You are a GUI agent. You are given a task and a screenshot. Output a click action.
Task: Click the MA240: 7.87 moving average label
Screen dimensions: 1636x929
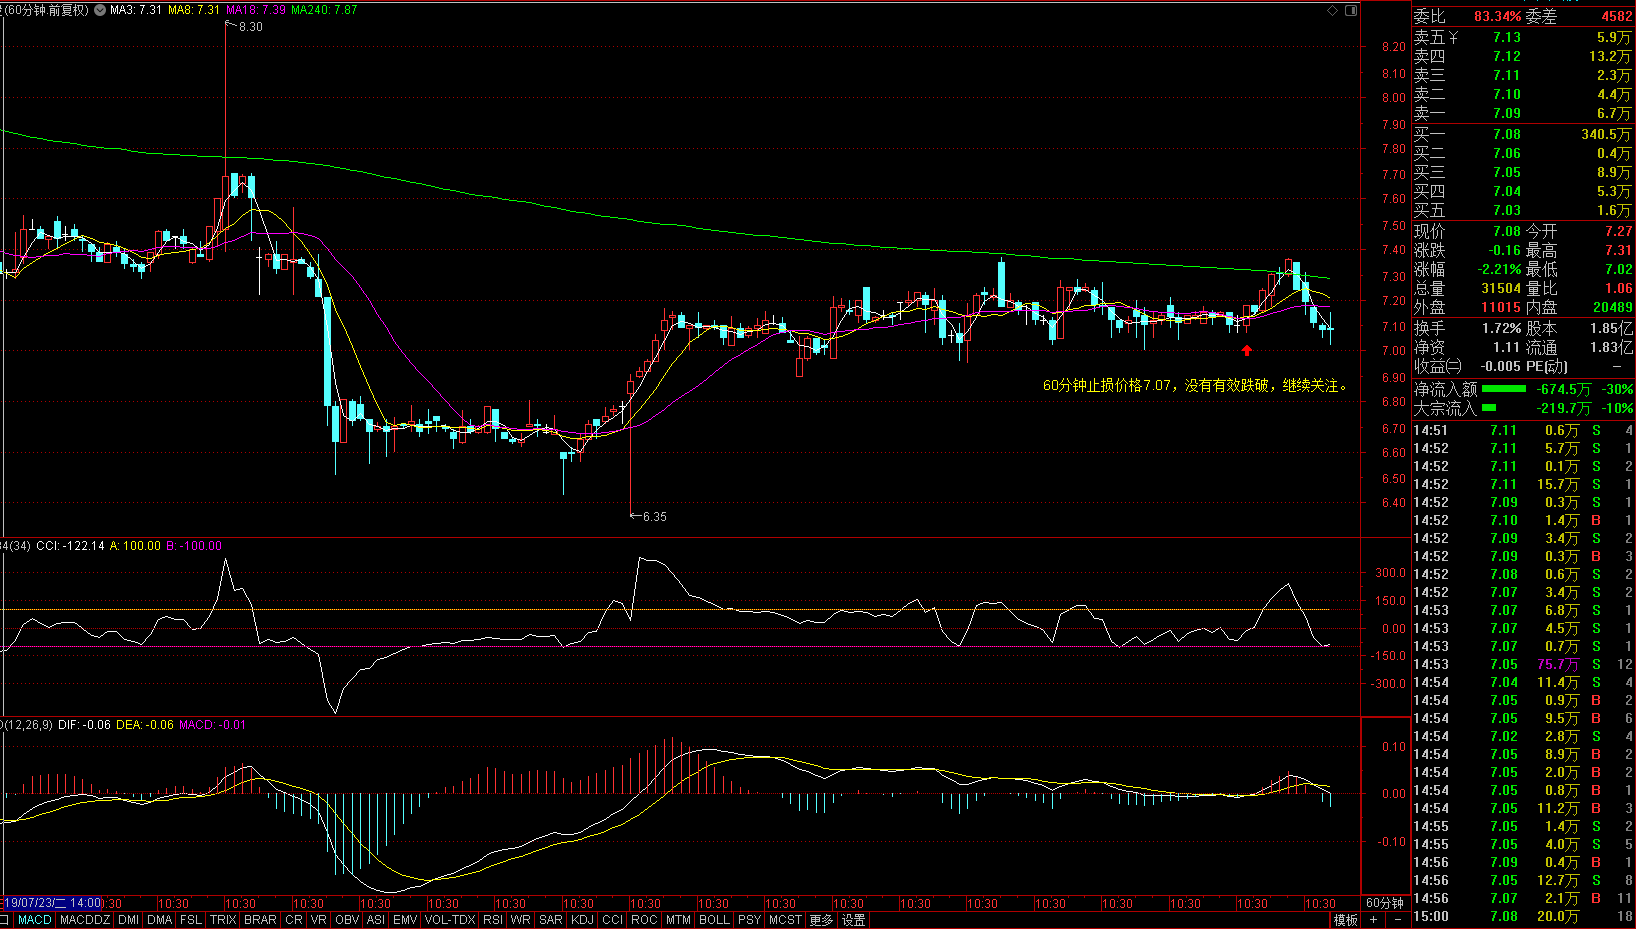[x=324, y=10]
